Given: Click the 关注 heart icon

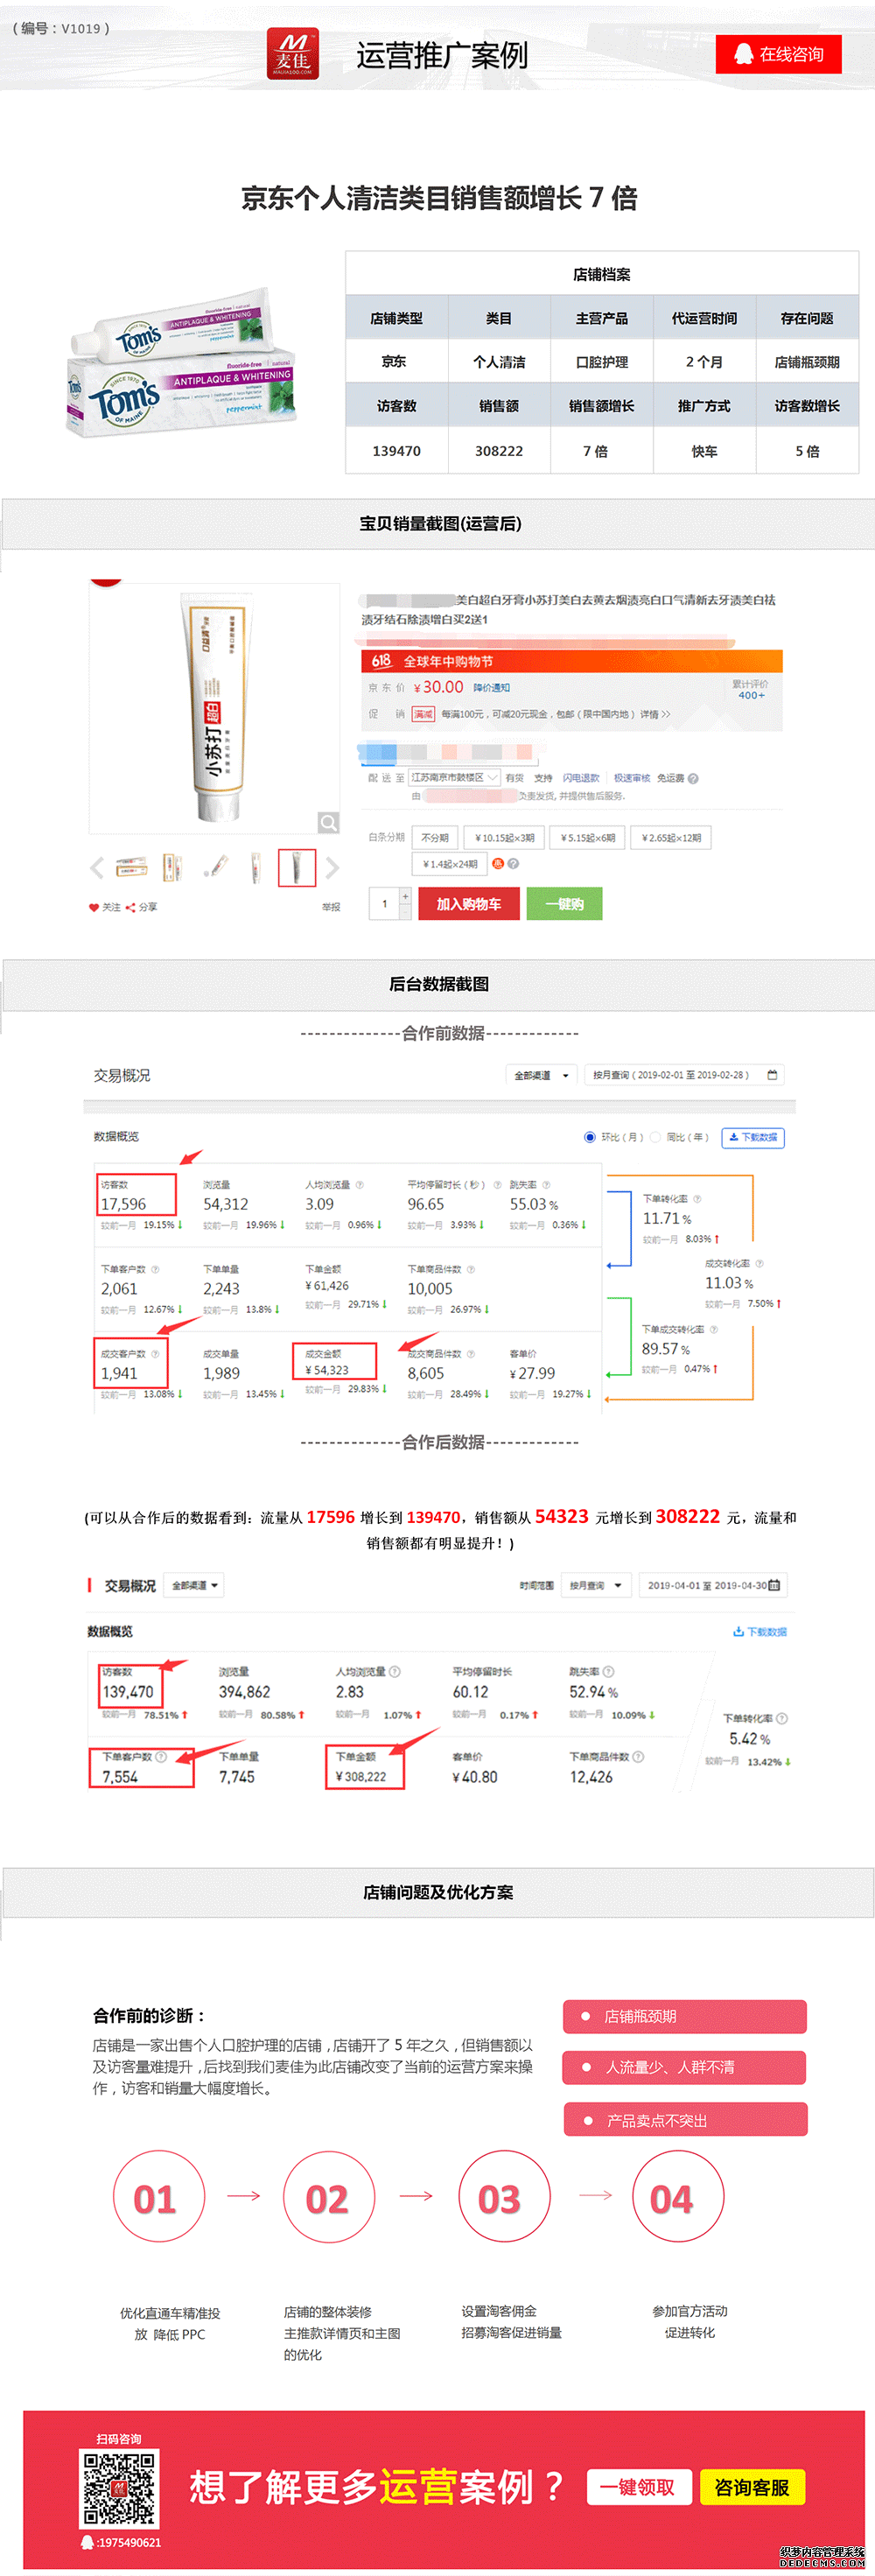Looking at the screenshot, I should tap(94, 907).
